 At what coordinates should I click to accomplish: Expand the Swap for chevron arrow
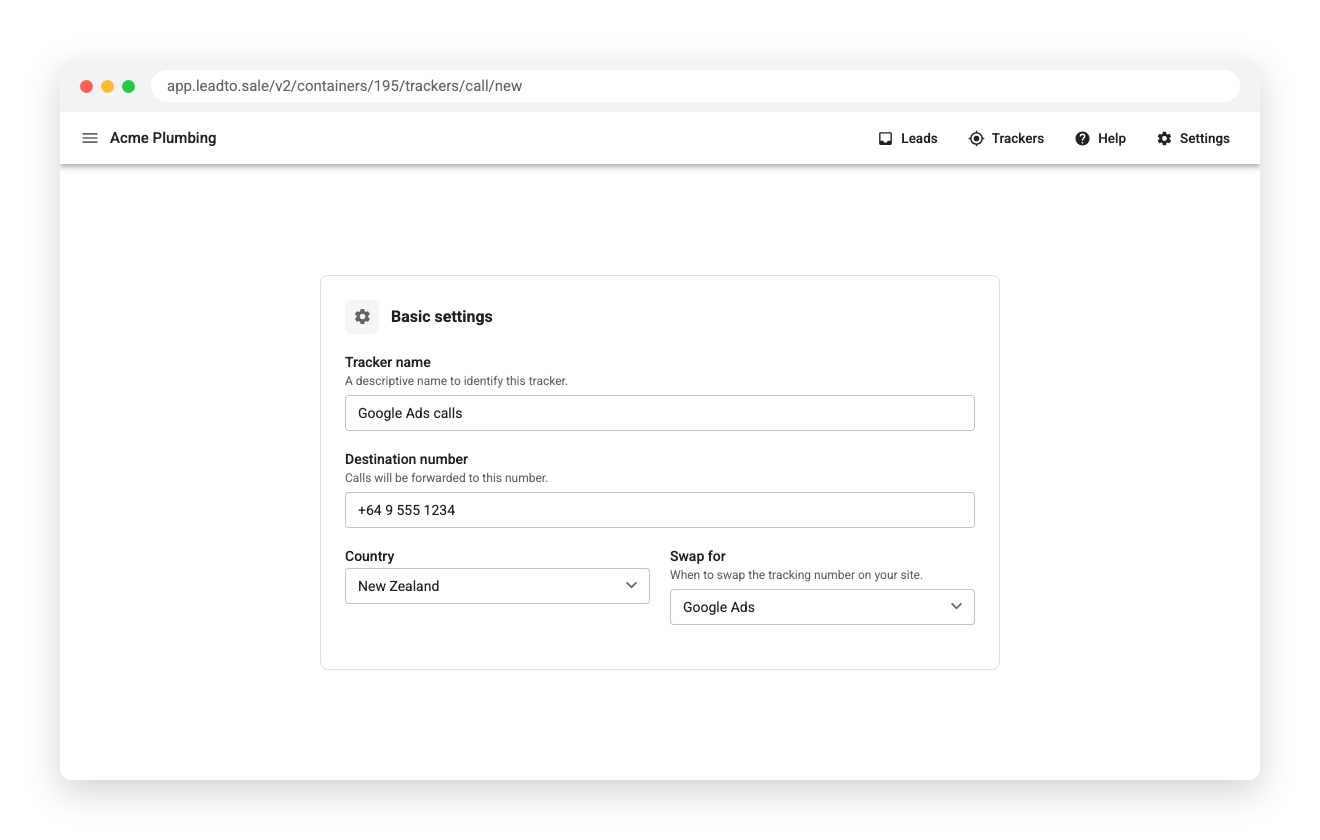(x=956, y=607)
